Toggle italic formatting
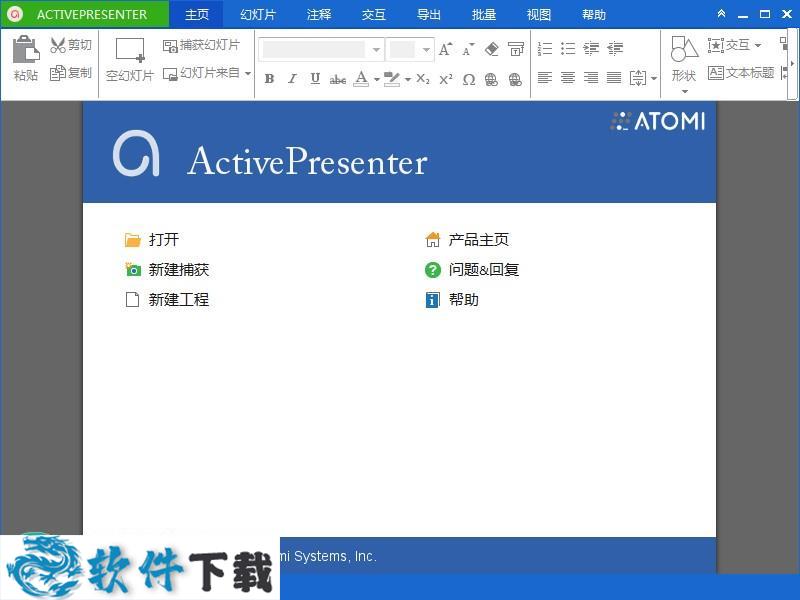The width and height of the screenshot is (800, 600). click(x=292, y=79)
